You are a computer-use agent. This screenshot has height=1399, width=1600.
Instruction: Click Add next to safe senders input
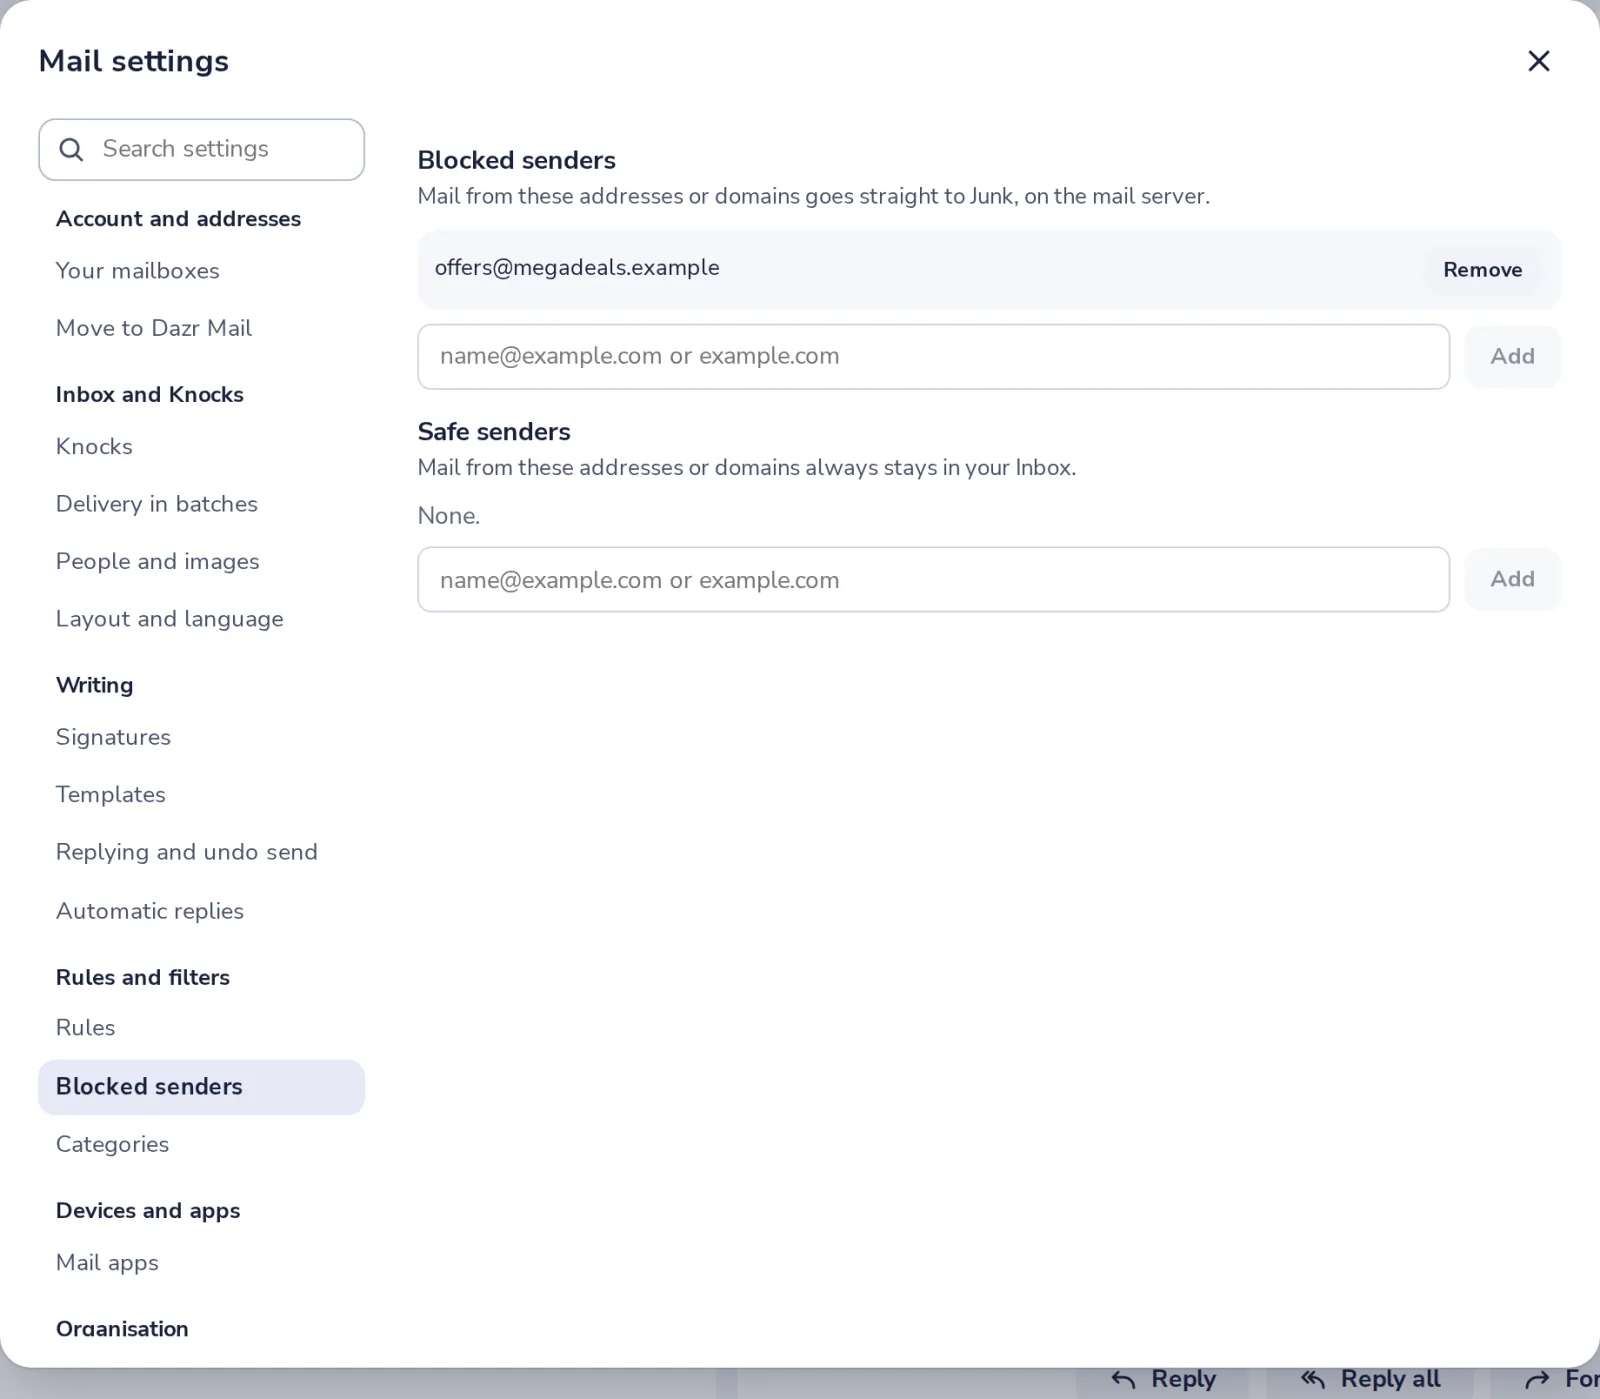click(1512, 579)
